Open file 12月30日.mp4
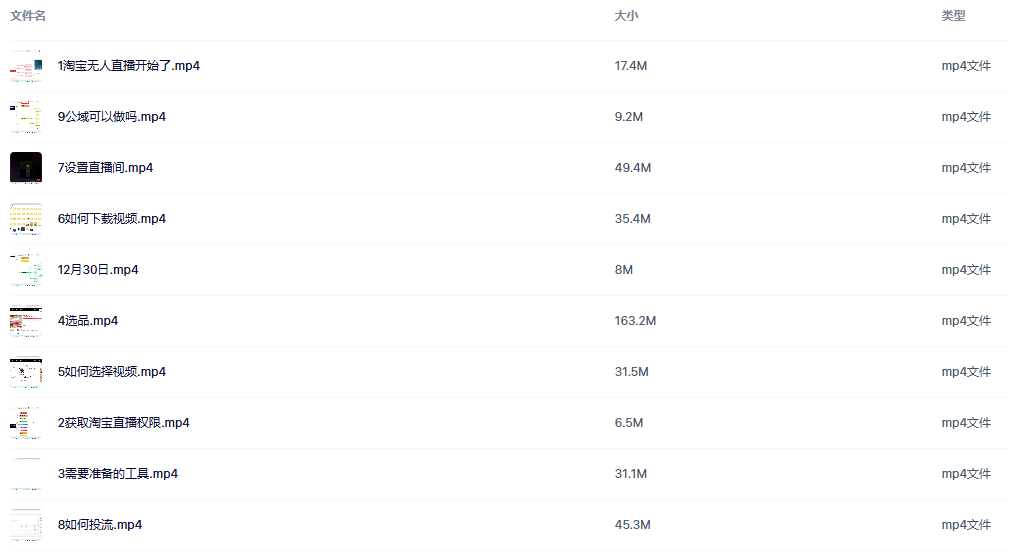This screenshot has width=1009, height=554. pos(98,270)
